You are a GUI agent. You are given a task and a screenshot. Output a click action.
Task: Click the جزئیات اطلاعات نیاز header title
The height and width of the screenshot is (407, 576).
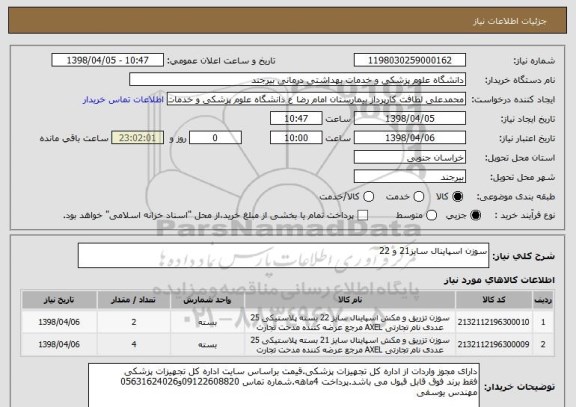point(510,21)
